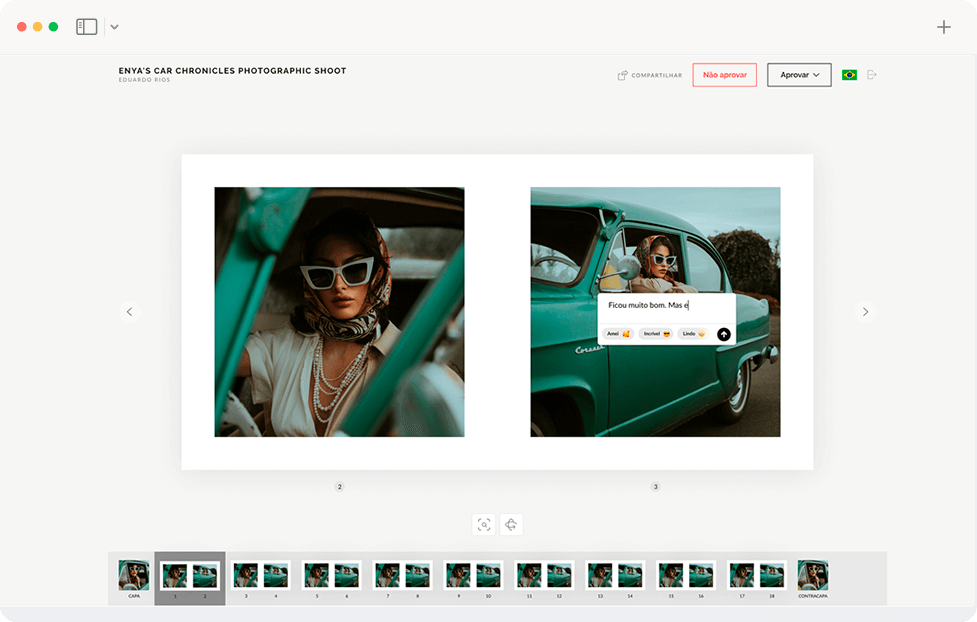Screen dimensions: 977x622
Task: Click the Compartilhar share icon
Action: (622, 75)
